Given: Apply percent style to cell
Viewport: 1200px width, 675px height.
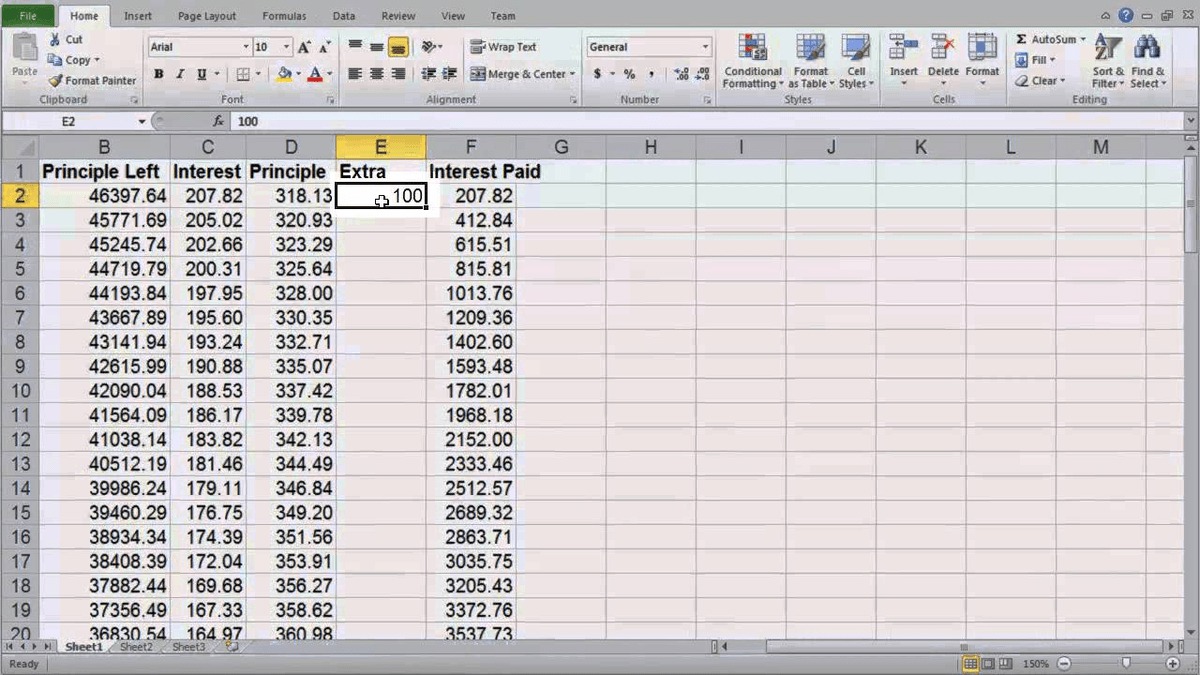Looking at the screenshot, I should pyautogui.click(x=629, y=74).
